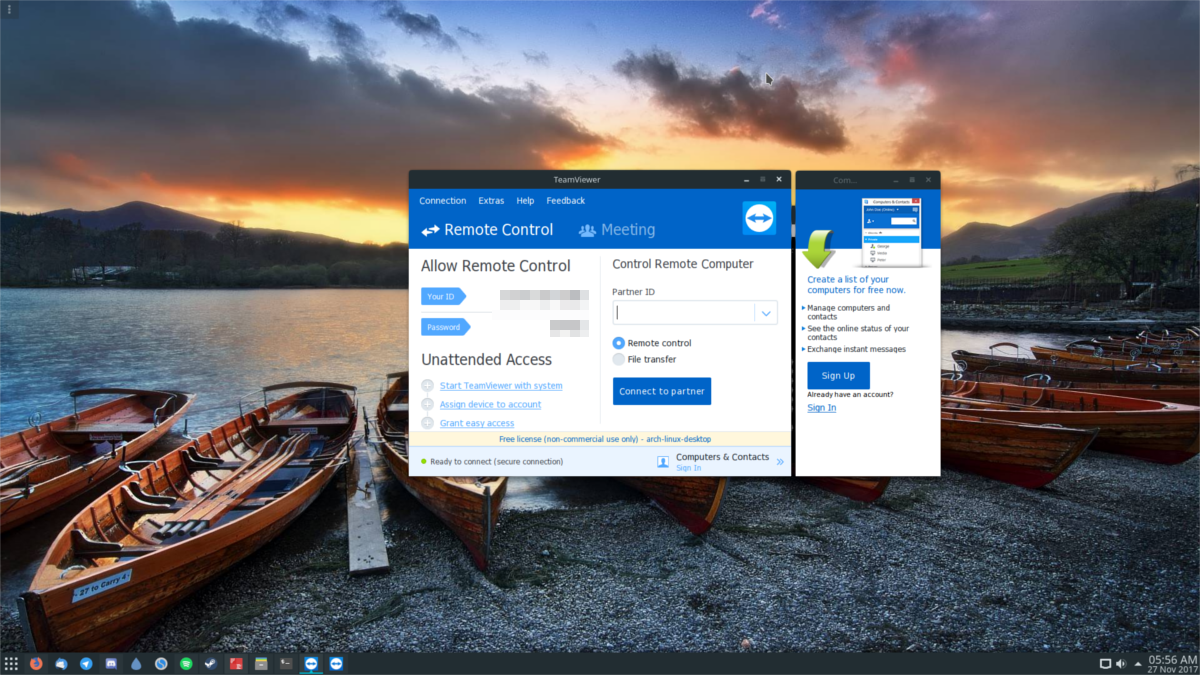Click Connect to partner button
Viewport: 1200px width, 675px height.
click(662, 391)
